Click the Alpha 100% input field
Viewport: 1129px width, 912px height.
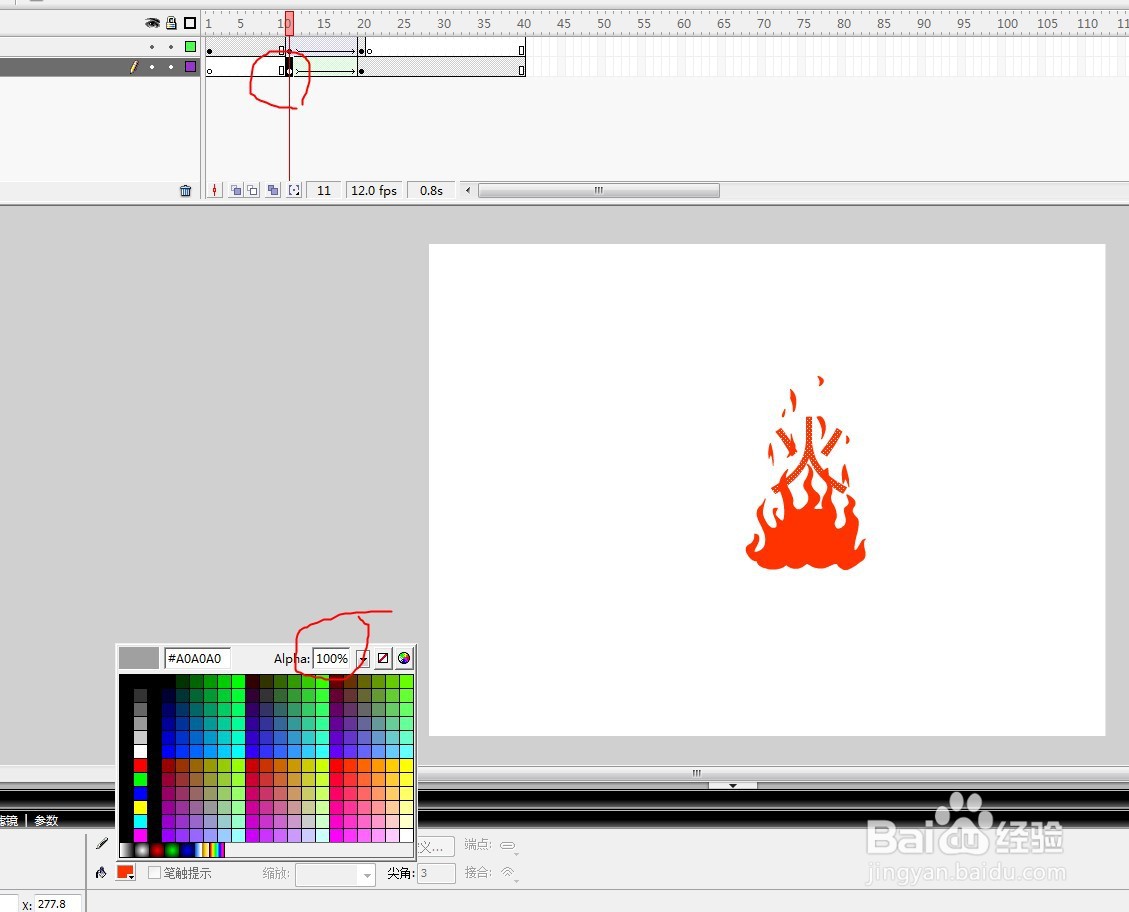click(331, 659)
